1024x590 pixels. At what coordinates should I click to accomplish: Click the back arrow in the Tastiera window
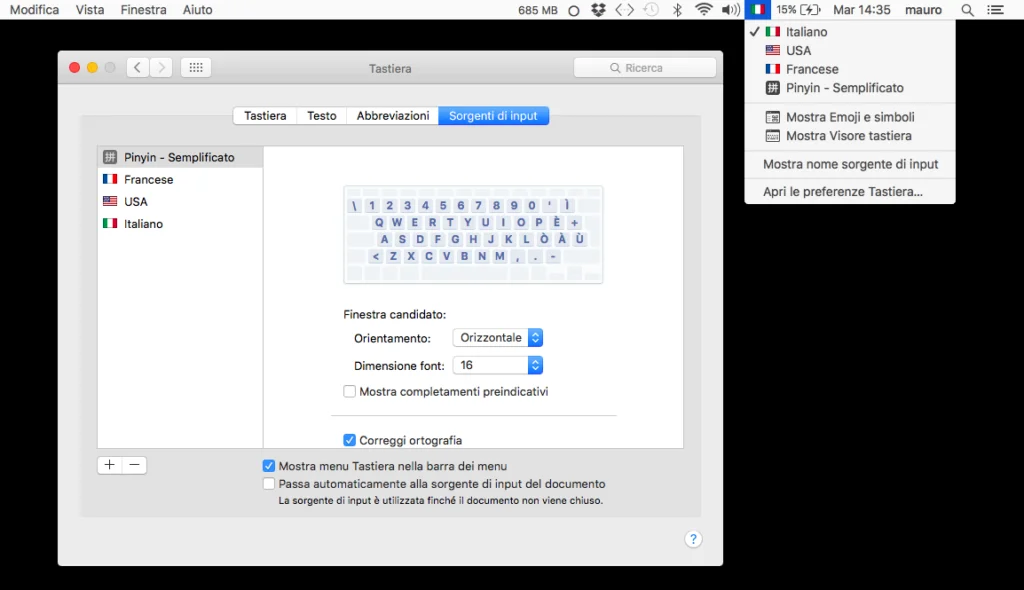pos(137,67)
